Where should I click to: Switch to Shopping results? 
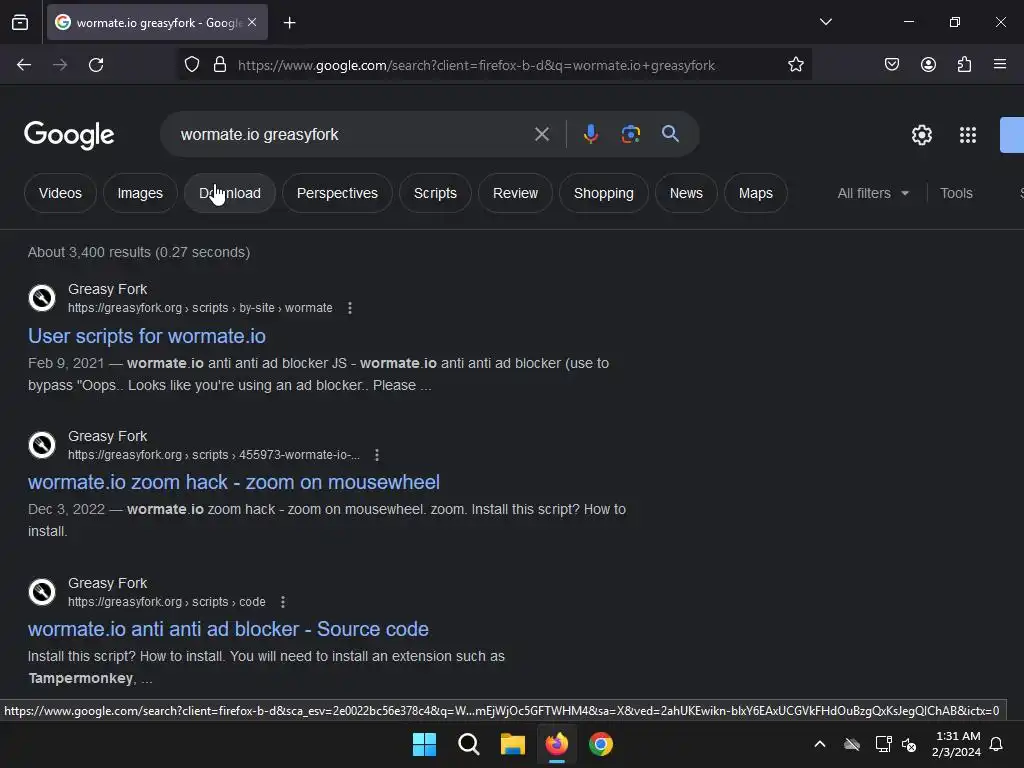tap(603, 193)
